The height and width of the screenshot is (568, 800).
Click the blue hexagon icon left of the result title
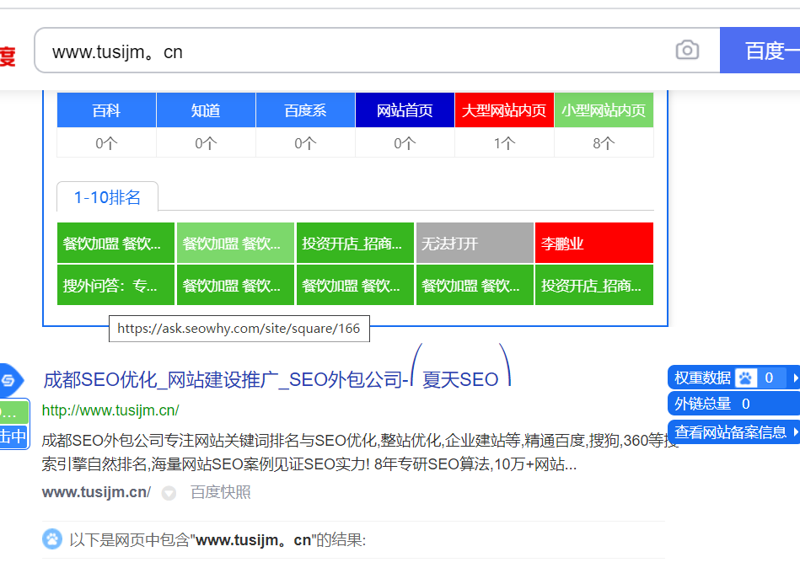(8, 380)
